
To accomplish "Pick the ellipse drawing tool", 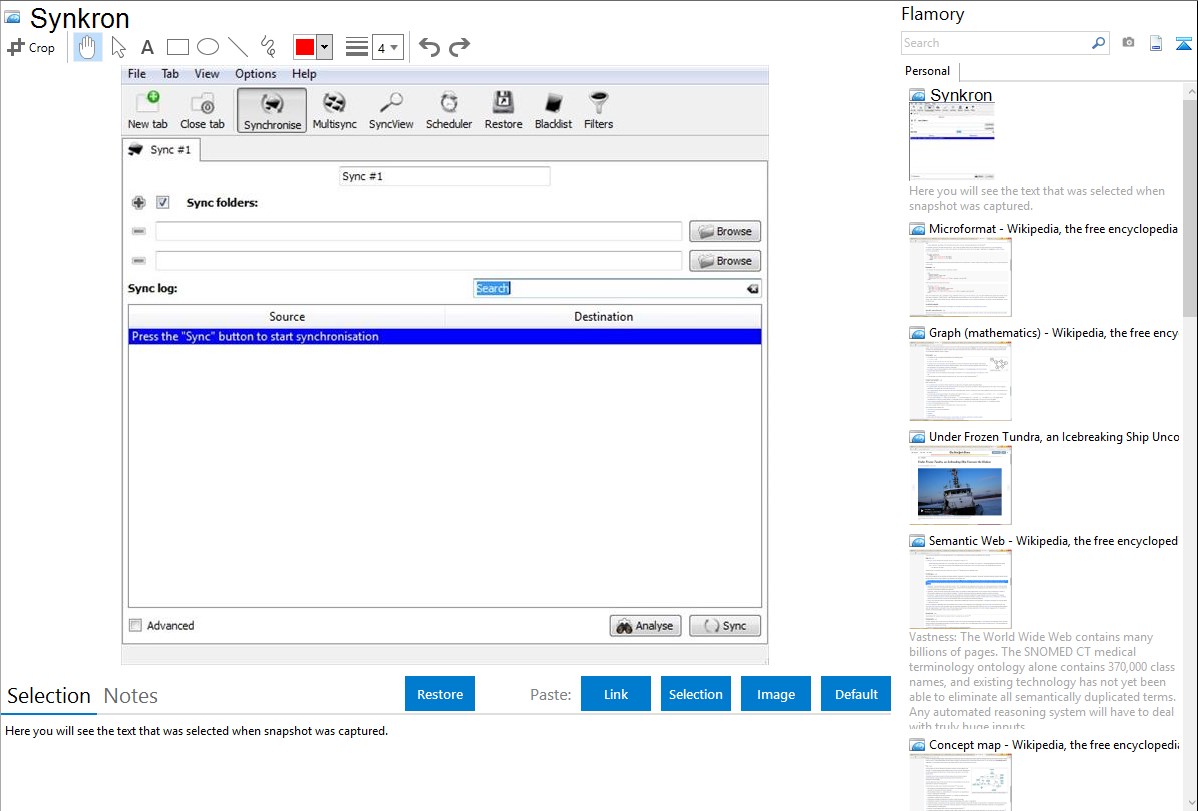I will click(x=208, y=47).
